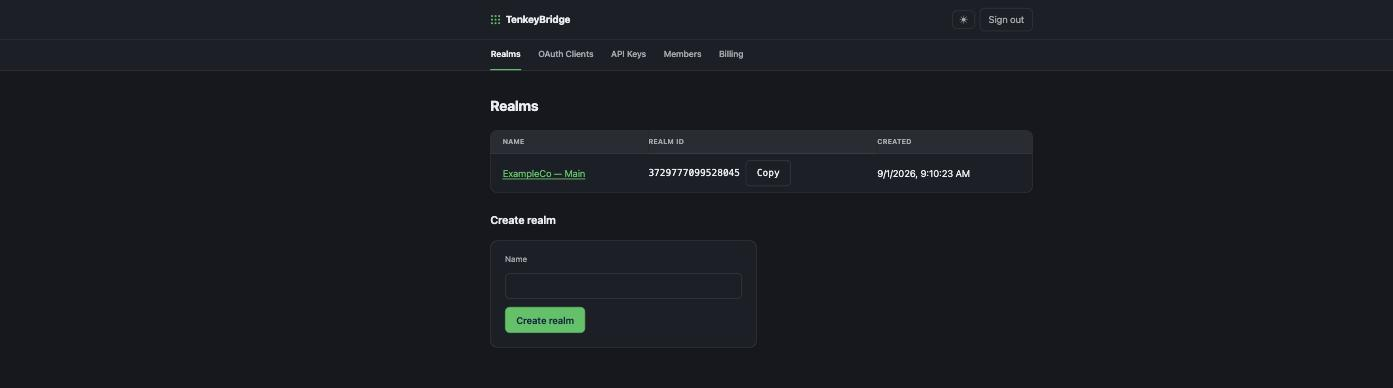Image resolution: width=1393 pixels, height=388 pixels.
Task: Select the realm ID text 3729777099528045
Action: pyautogui.click(x=694, y=173)
